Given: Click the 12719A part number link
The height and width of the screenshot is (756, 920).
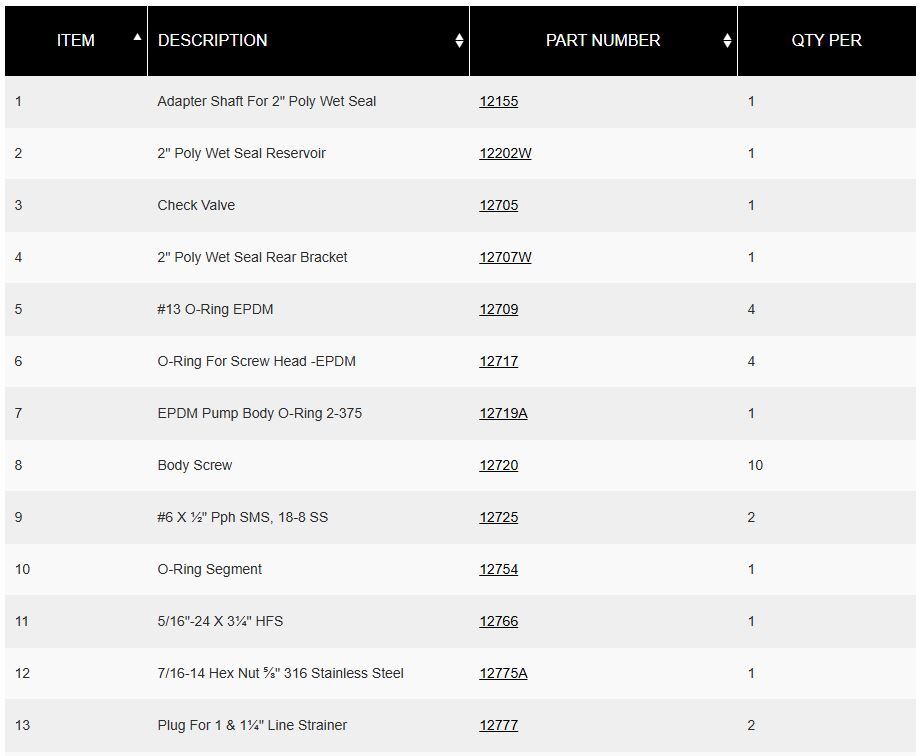Looking at the screenshot, I should [x=503, y=413].
